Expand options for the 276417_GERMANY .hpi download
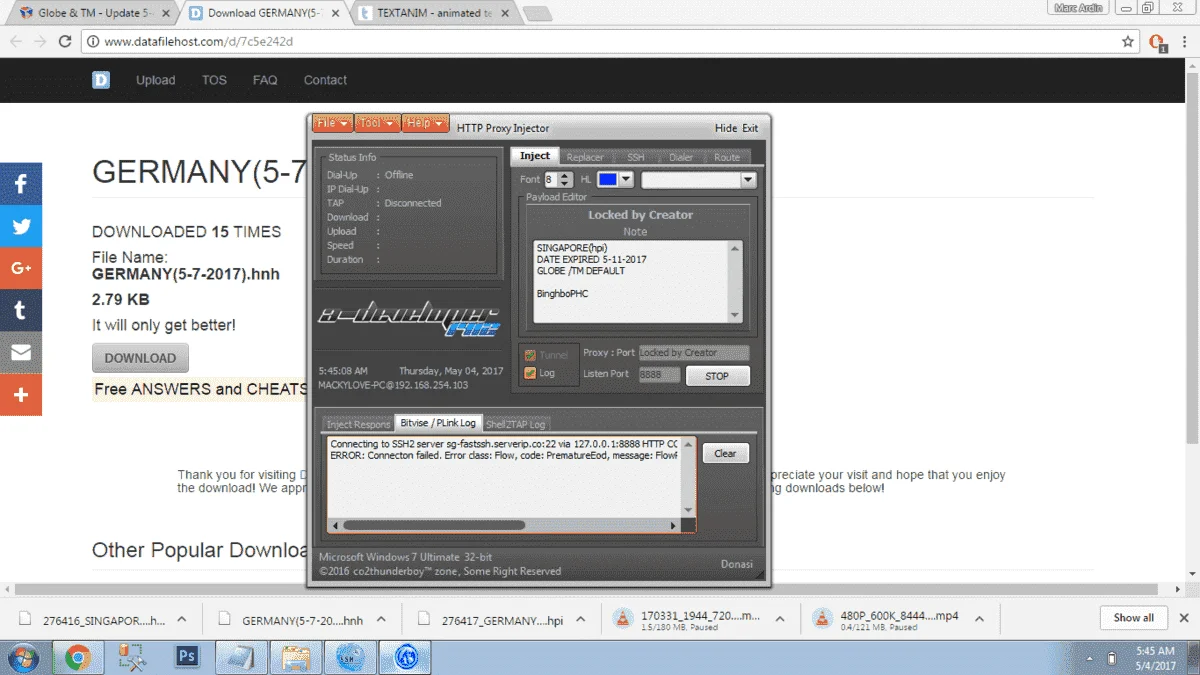Image resolution: width=1200 pixels, height=675 pixels. (x=579, y=619)
